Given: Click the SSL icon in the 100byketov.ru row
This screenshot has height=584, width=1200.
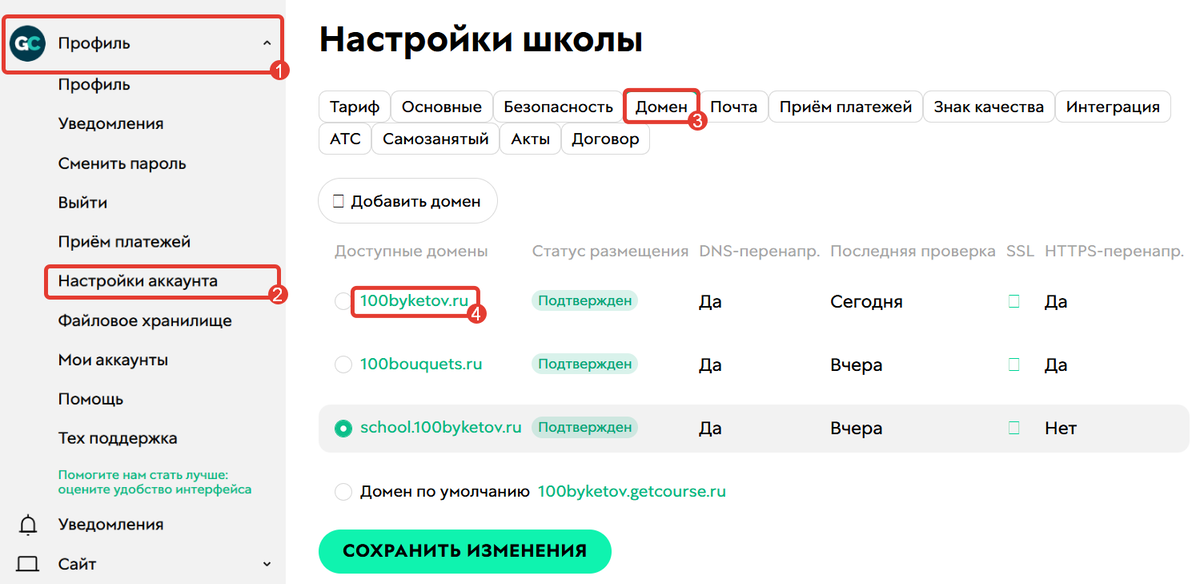Looking at the screenshot, I should (x=1014, y=301).
